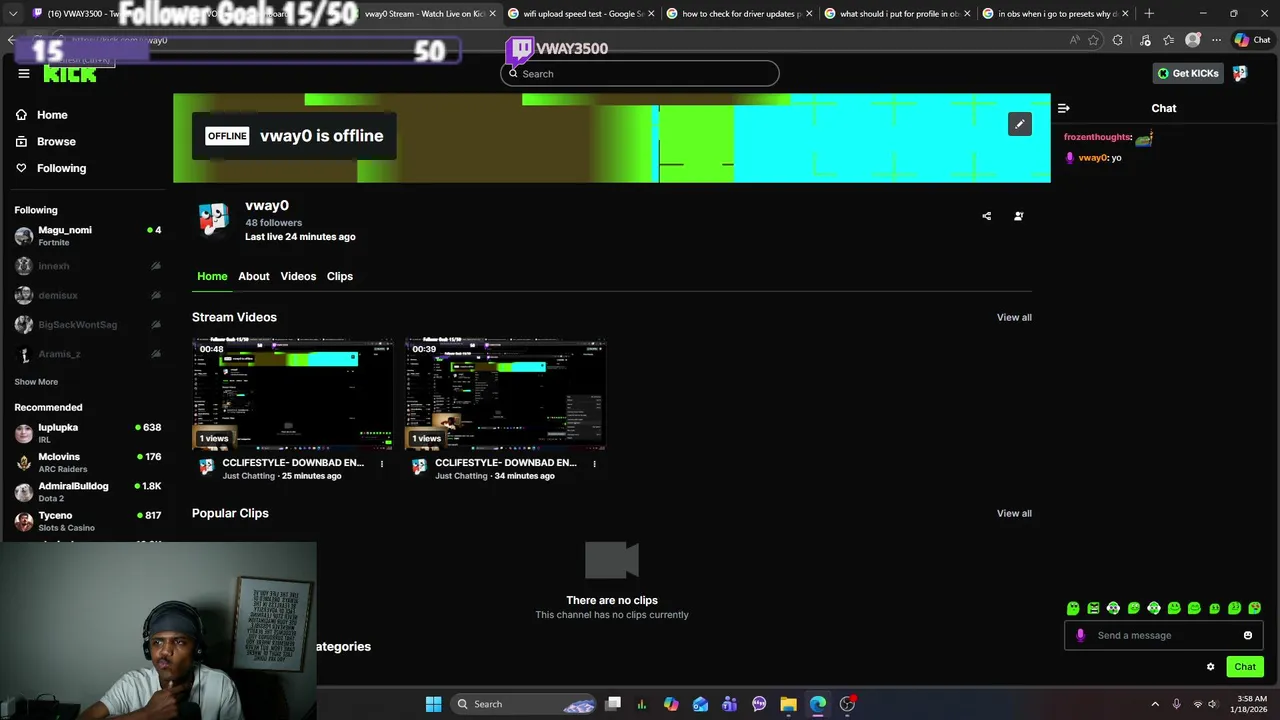
Task: Open chat settings gear icon
Action: coord(1211,667)
